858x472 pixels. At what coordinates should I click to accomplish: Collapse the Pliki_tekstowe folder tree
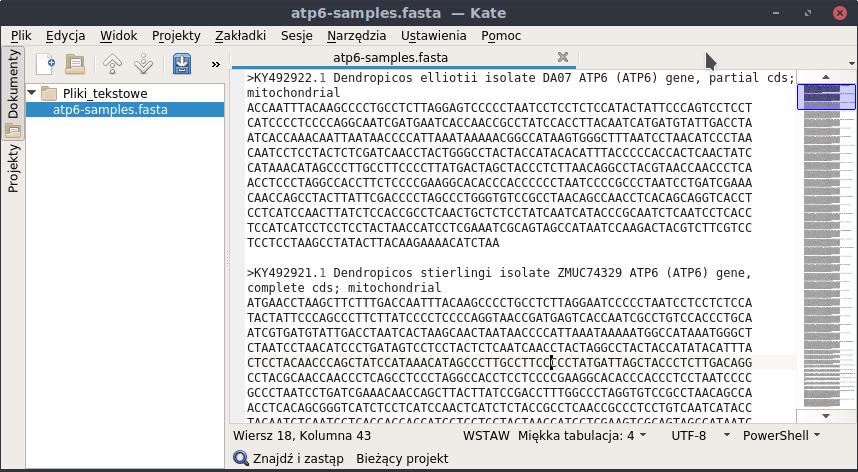(x=33, y=93)
